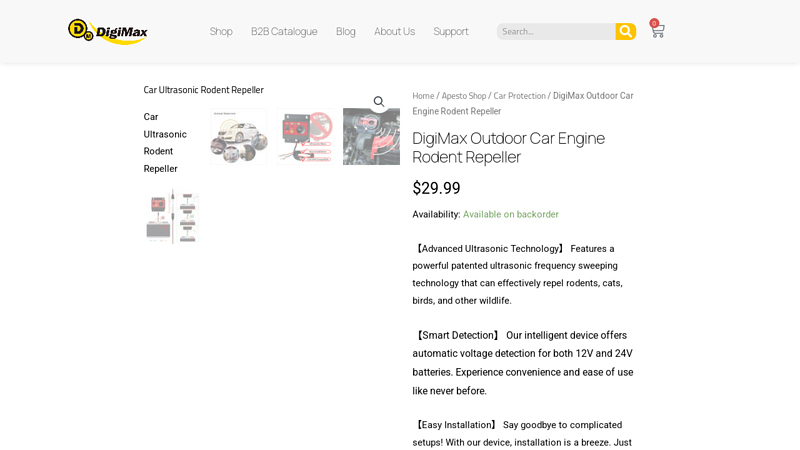Viewport: 800px width, 450px height.
Task: Select the red repeller device thumbnail
Action: (305, 136)
